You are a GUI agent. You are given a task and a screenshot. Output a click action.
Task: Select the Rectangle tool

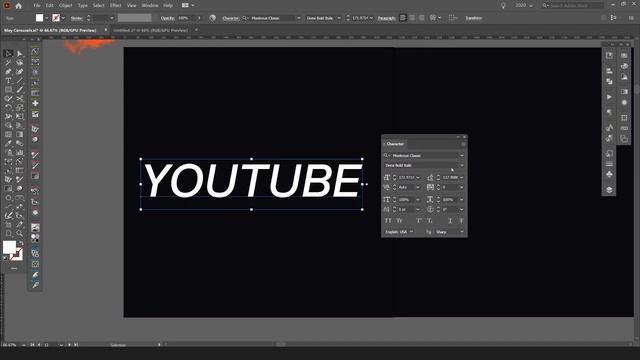point(8,90)
